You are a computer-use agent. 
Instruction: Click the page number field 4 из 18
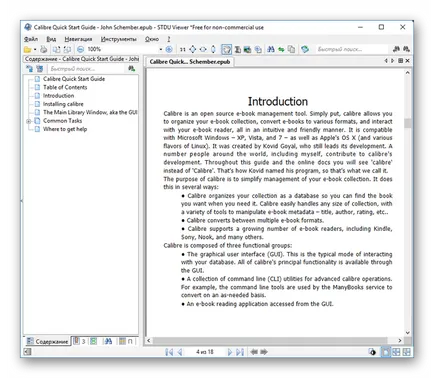(205, 352)
